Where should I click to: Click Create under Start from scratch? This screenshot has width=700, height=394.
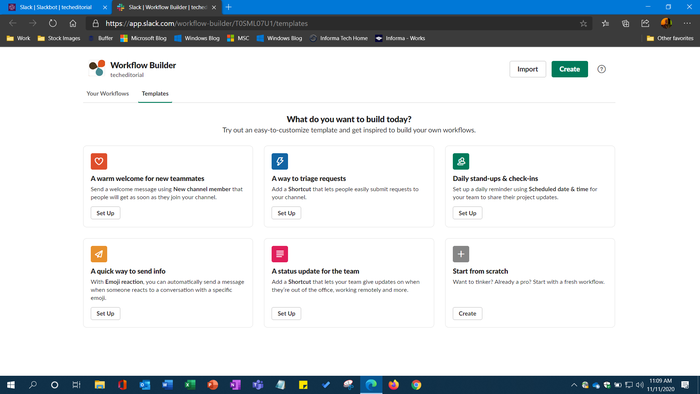467,313
